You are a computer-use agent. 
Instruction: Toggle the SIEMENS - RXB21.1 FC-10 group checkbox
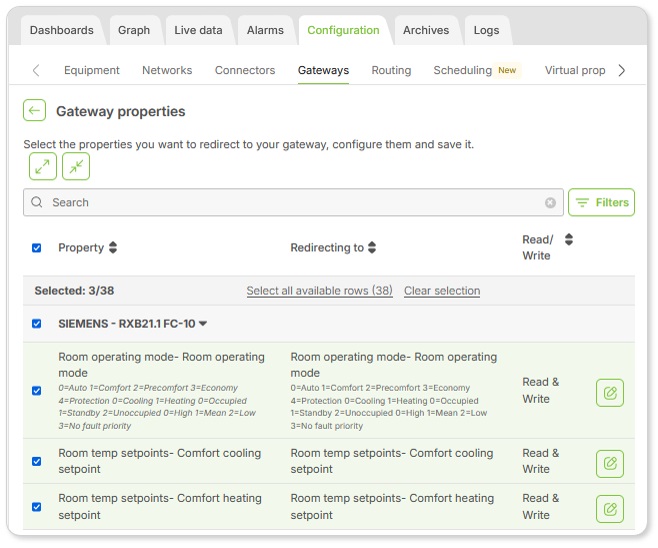click(x=37, y=324)
